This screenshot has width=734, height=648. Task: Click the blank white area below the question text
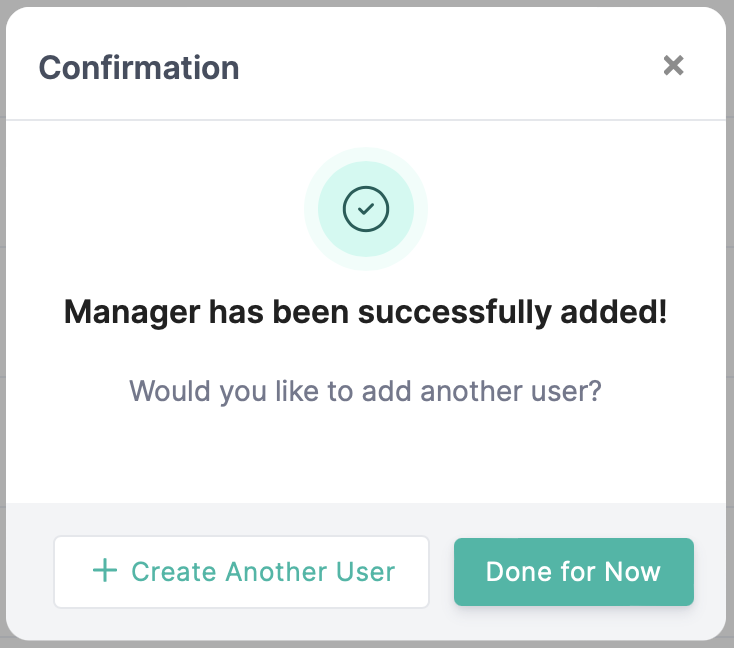point(365,455)
